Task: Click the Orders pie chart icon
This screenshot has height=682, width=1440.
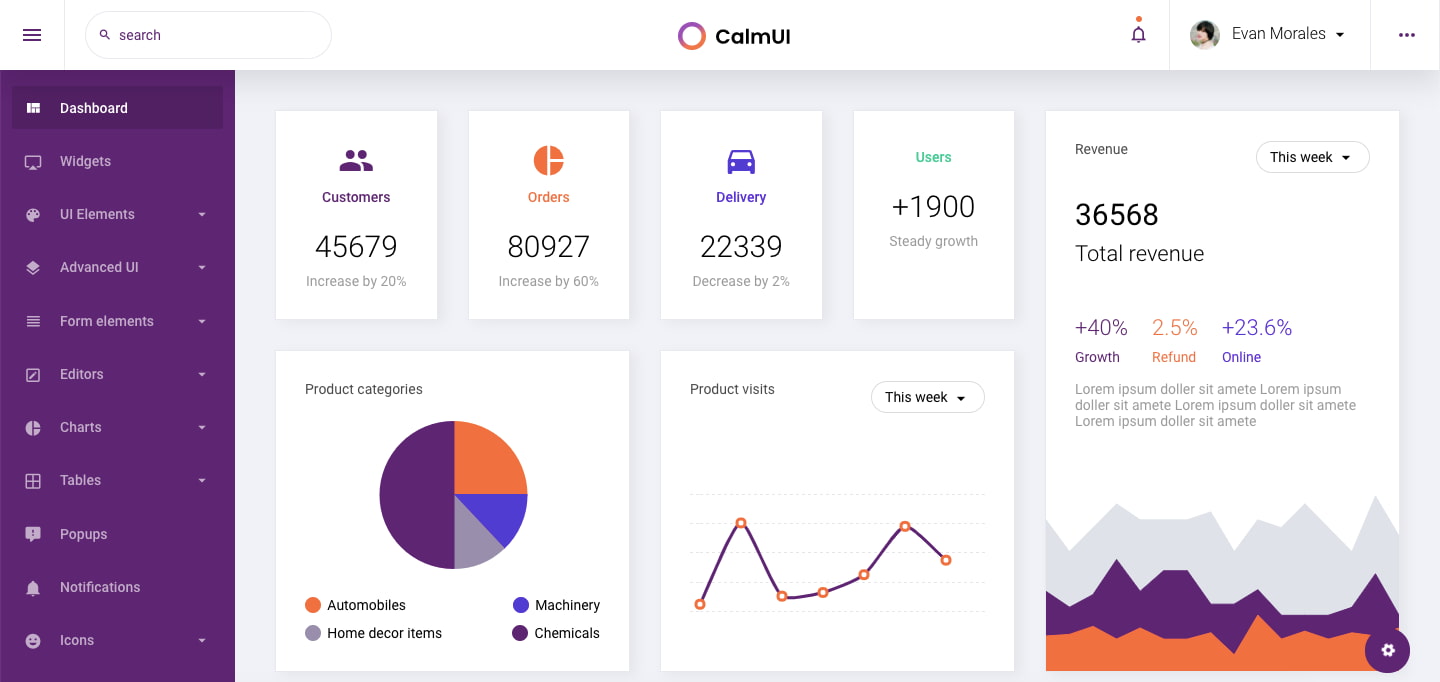Action: 548,159
